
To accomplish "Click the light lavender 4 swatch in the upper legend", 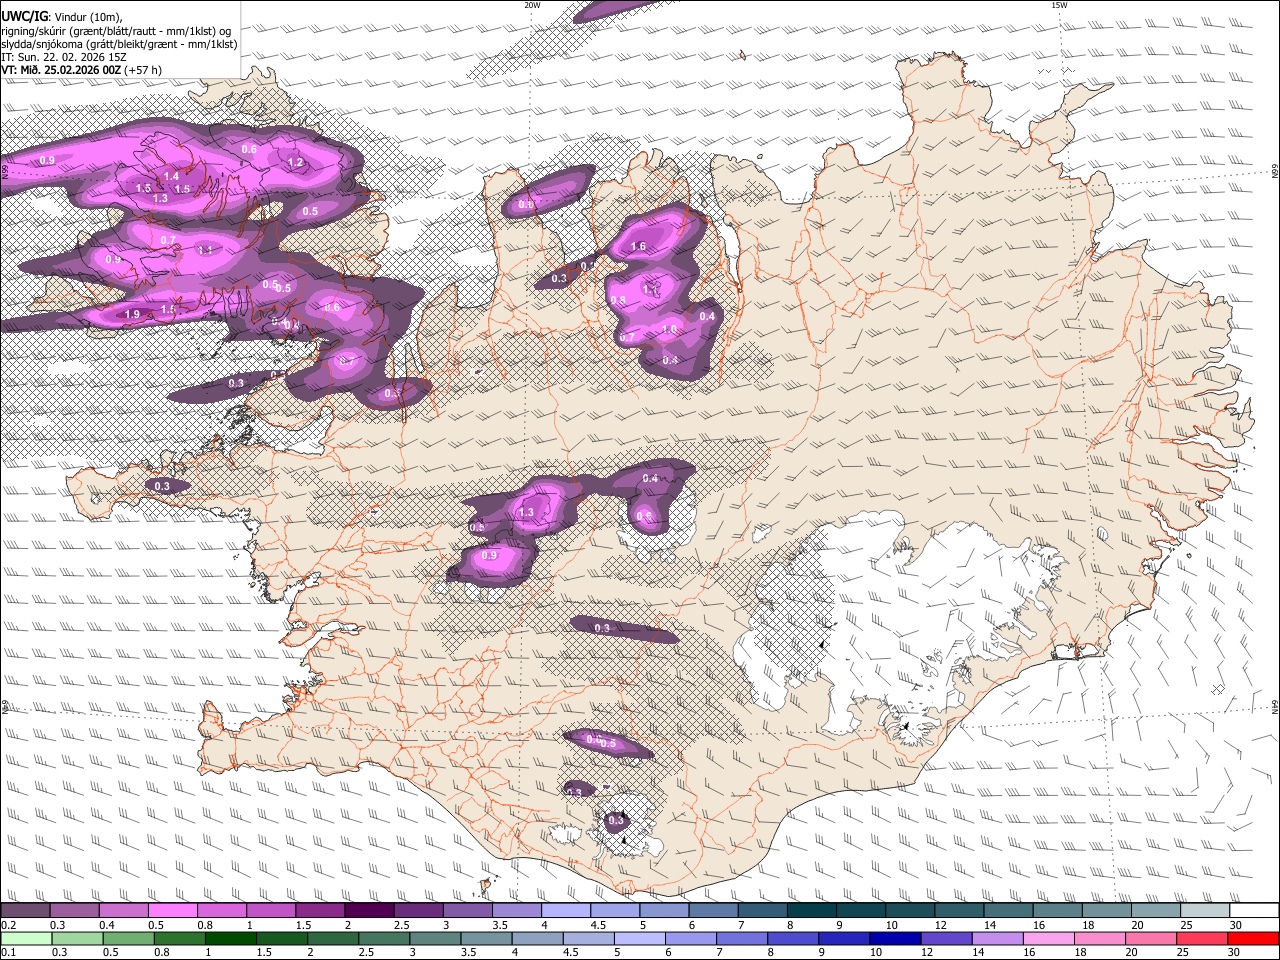I will (x=566, y=911).
